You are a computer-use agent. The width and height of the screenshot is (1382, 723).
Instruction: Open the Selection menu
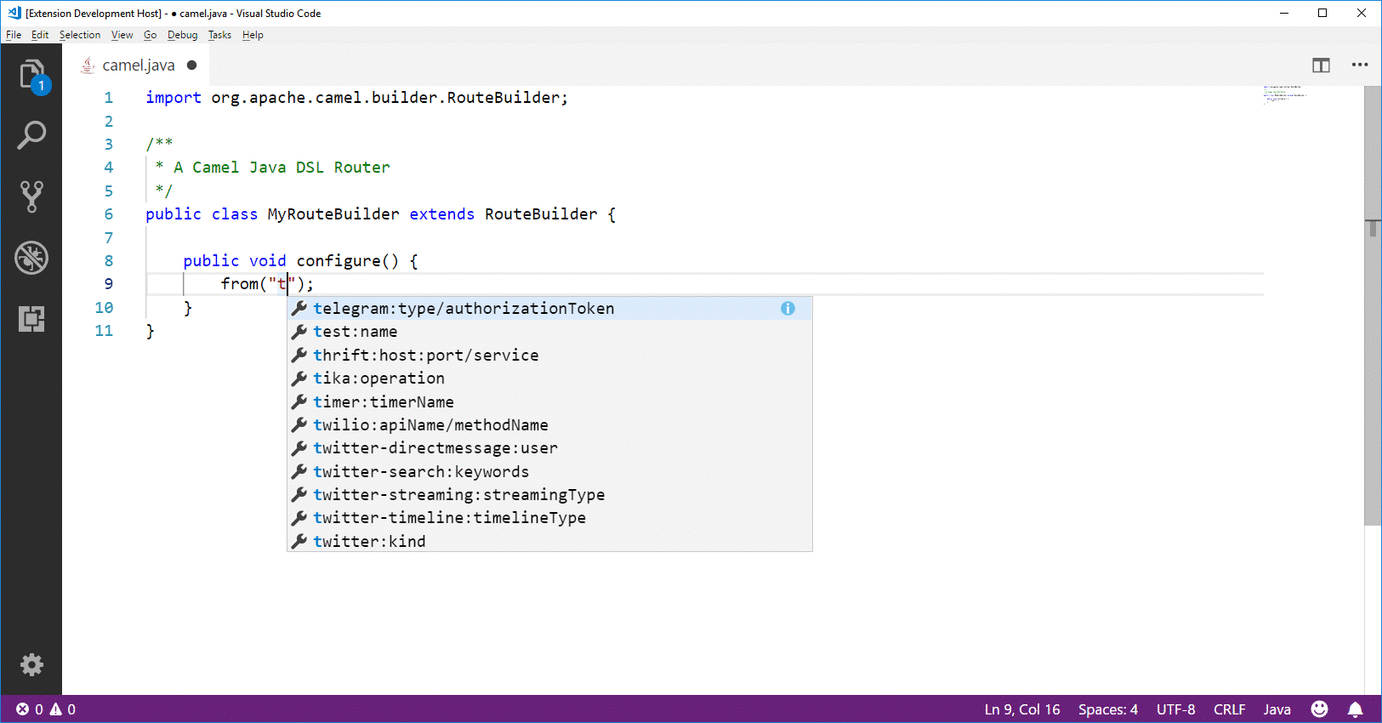[80, 34]
